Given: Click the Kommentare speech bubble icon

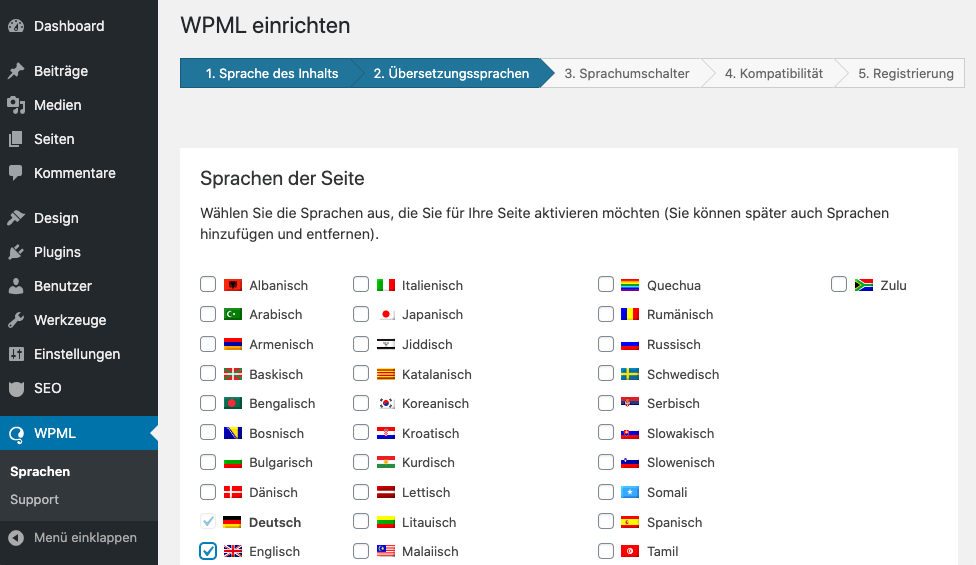Looking at the screenshot, I should [16, 173].
